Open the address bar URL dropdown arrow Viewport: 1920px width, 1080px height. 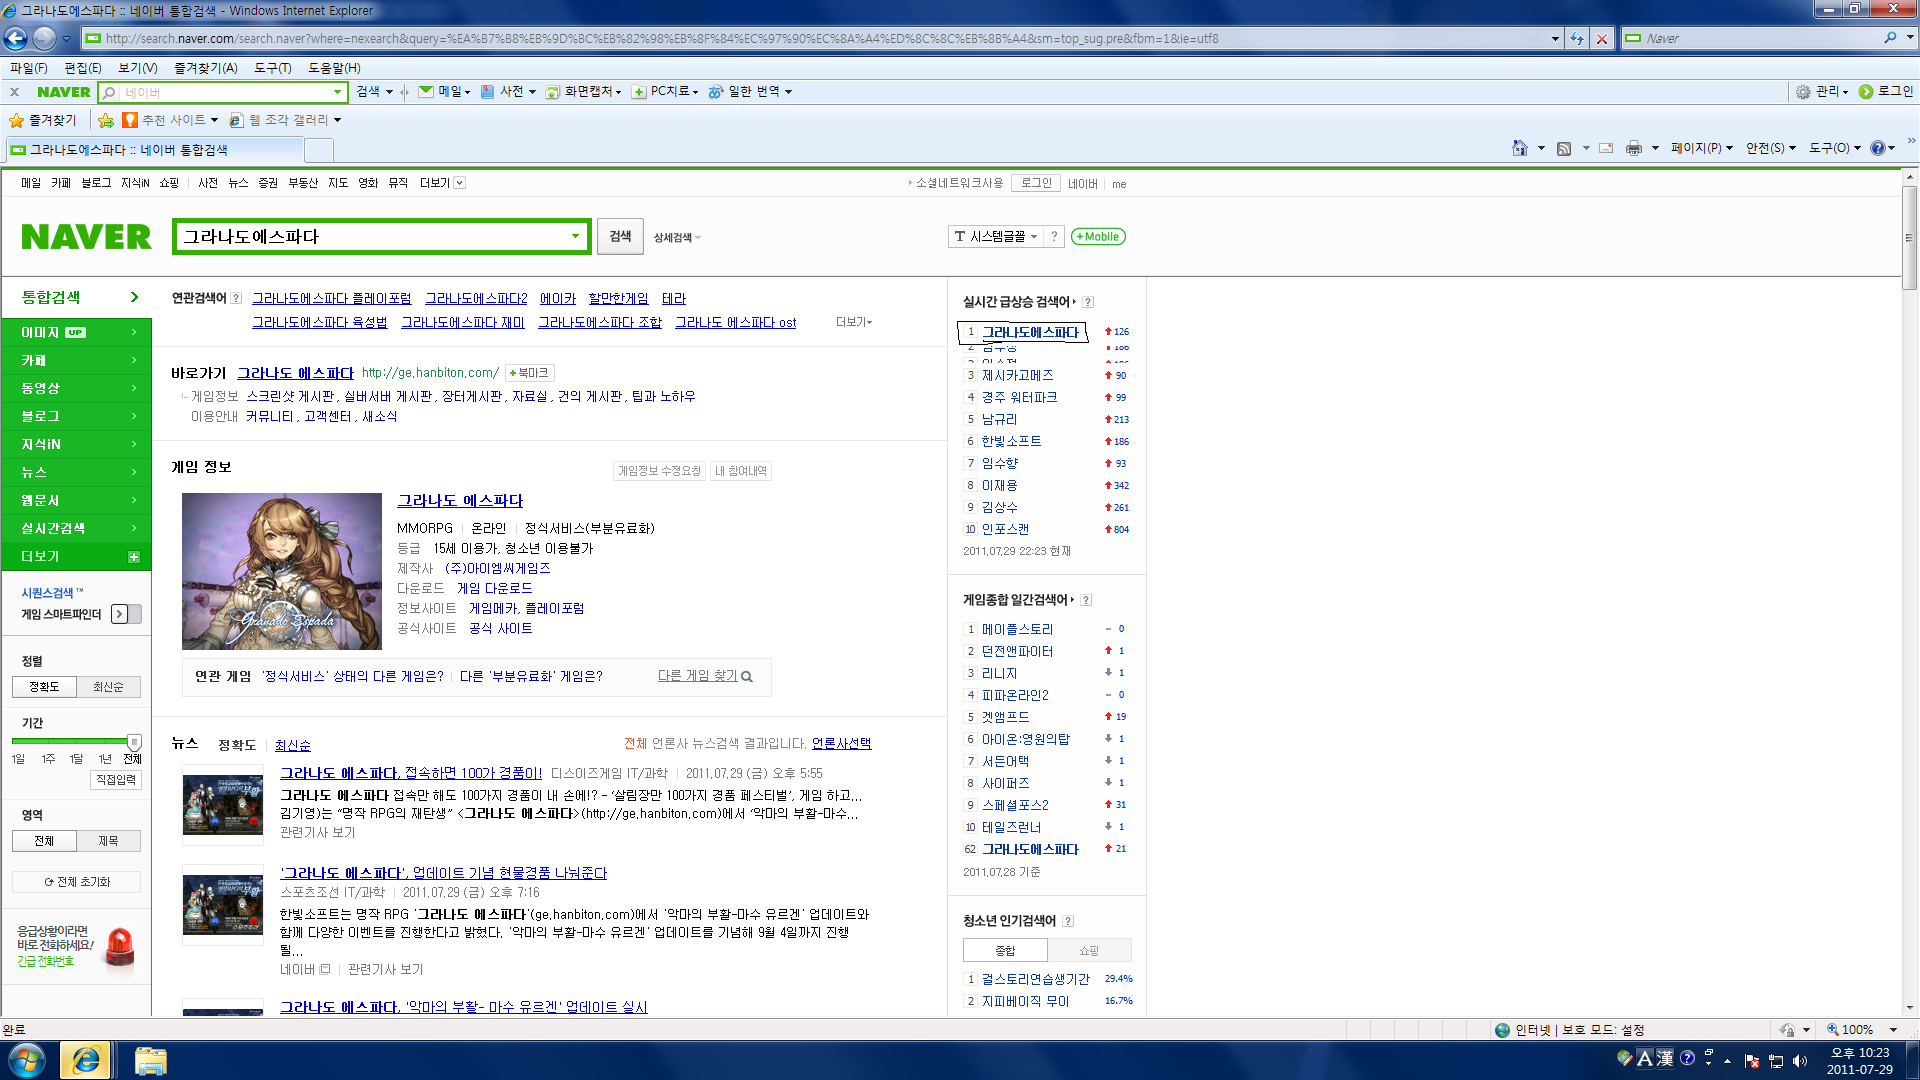[x=1555, y=39]
